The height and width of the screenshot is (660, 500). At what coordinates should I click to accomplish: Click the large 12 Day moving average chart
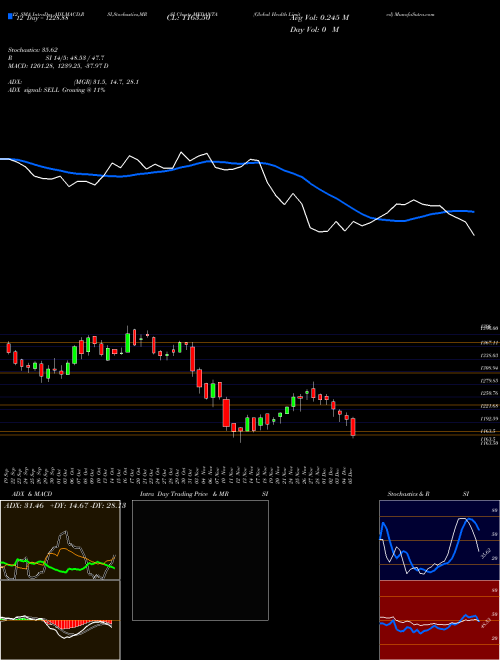(x=238, y=194)
